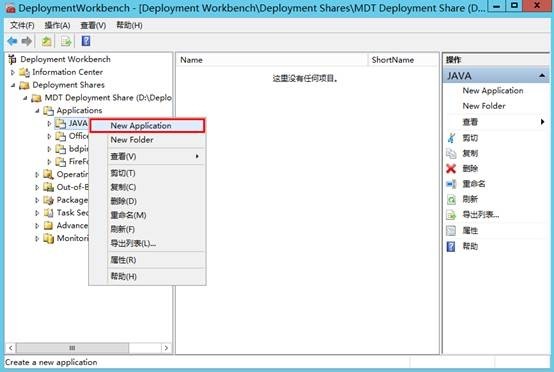Choose 刷新(F) in context menu
Image resolution: width=554 pixels, height=372 pixels.
(x=147, y=229)
